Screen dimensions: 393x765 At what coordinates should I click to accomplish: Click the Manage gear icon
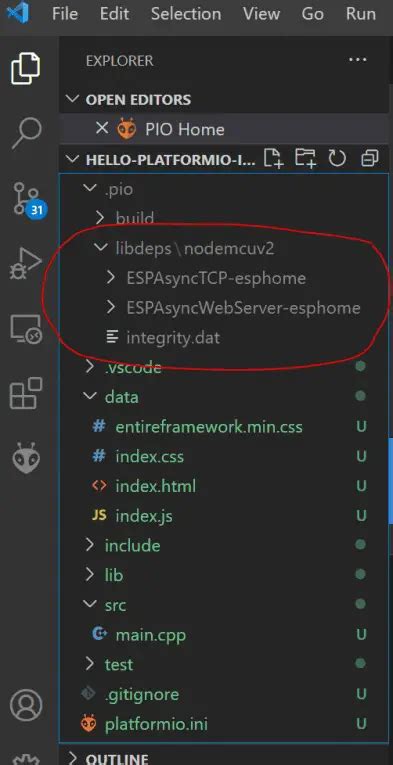[26, 760]
